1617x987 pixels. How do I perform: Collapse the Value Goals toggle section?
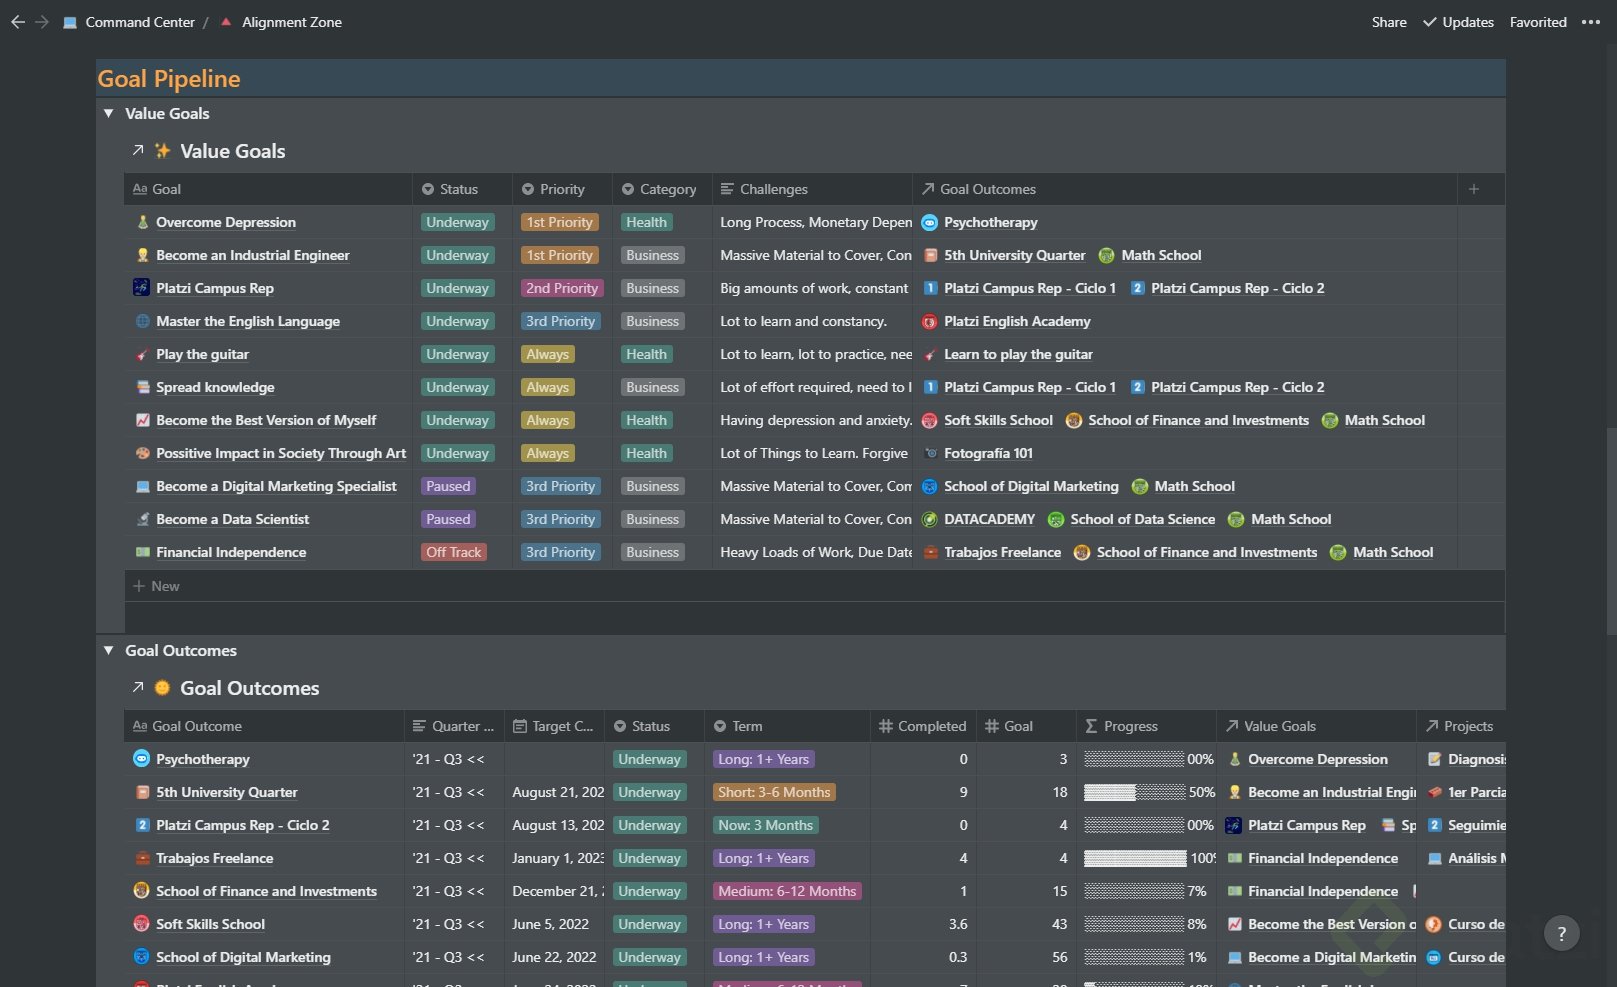108,113
